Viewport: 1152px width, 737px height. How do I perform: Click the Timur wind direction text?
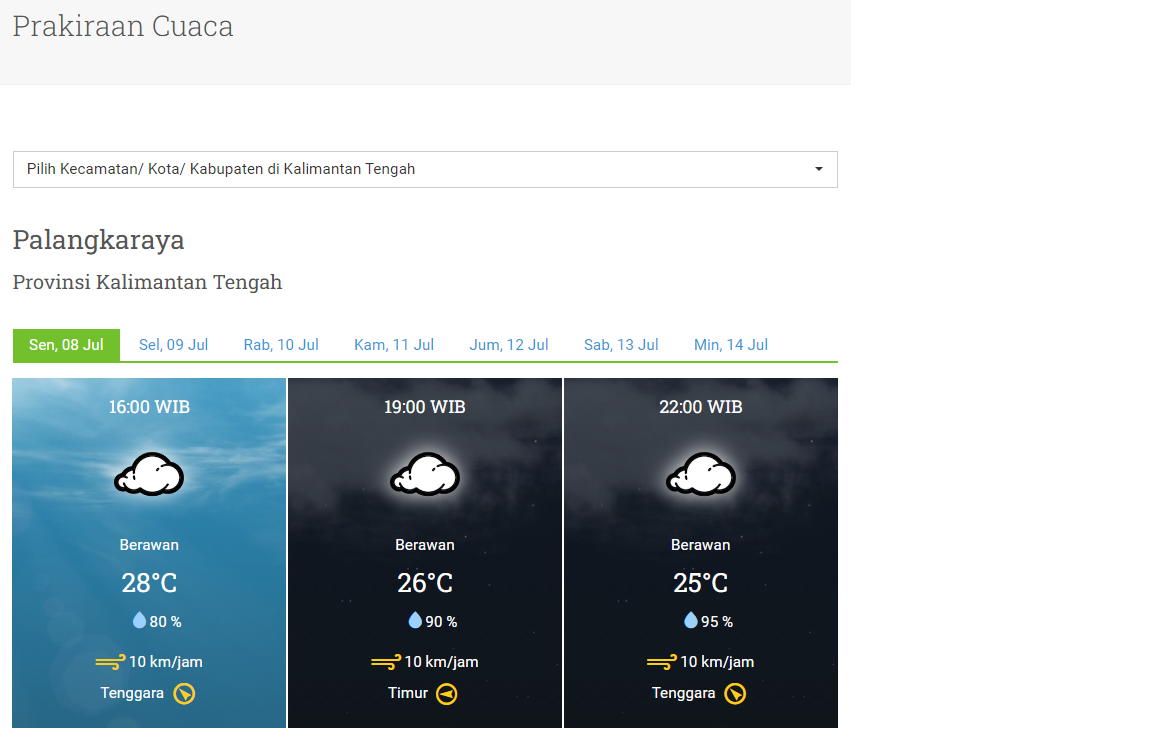[408, 693]
